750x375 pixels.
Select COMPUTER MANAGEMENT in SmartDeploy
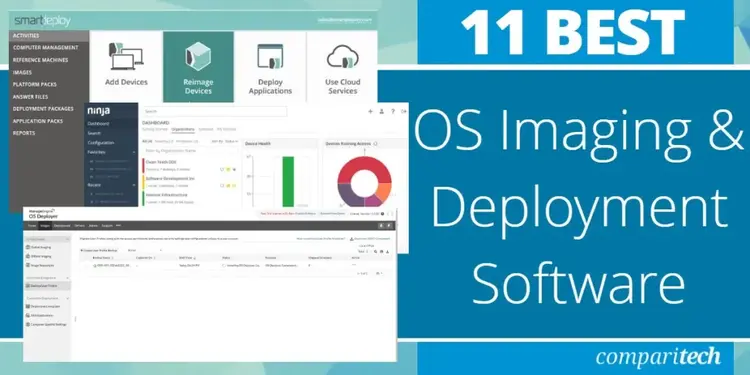click(x=45, y=48)
